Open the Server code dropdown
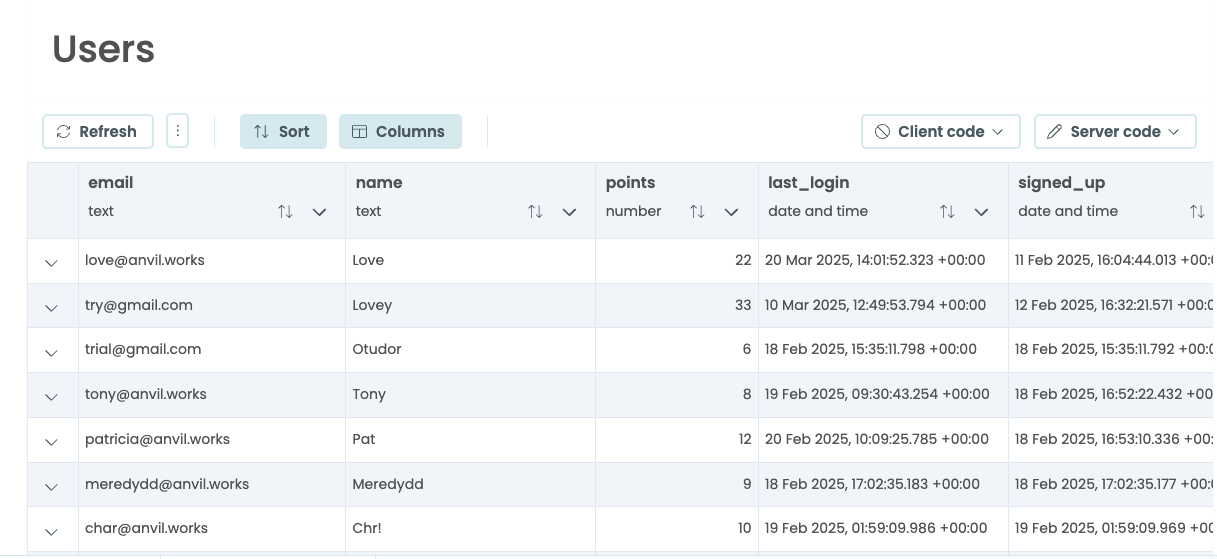The image size is (1217, 559). (1114, 131)
